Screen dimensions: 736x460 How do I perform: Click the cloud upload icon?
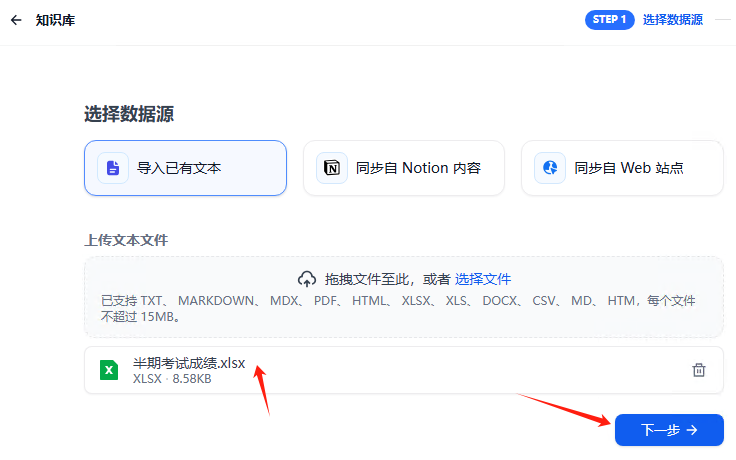click(307, 279)
